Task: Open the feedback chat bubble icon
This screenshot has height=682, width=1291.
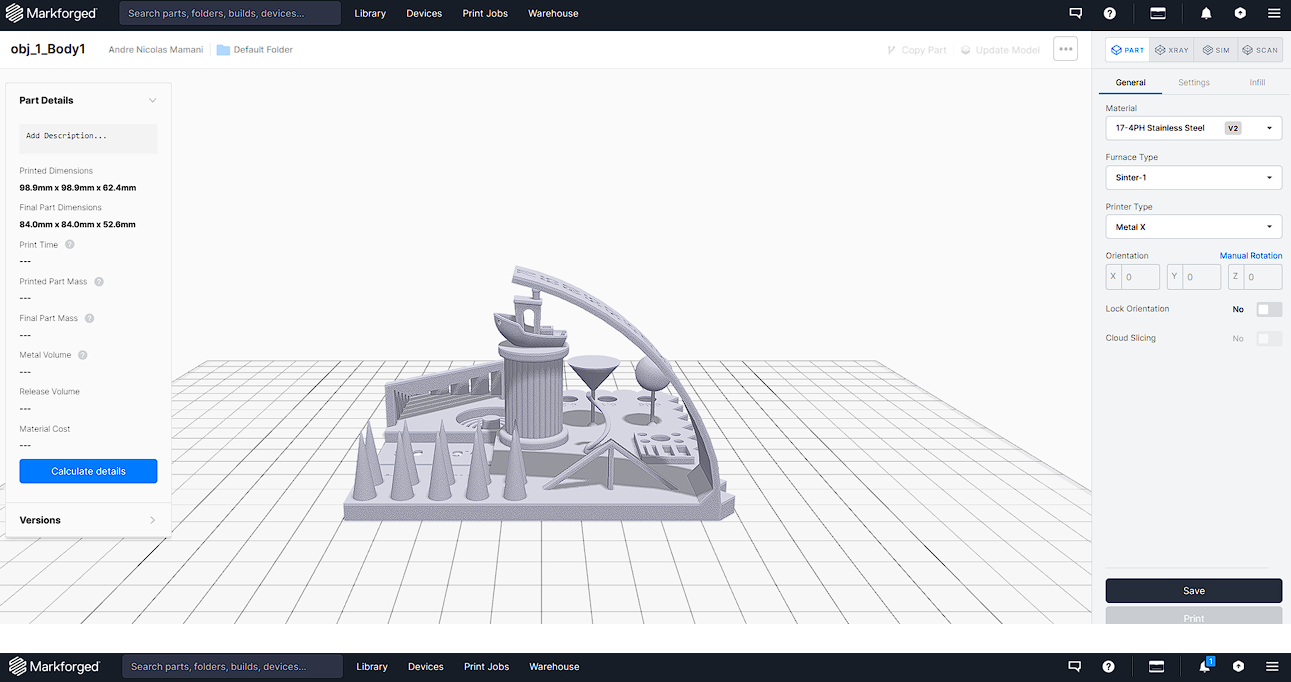Action: 1075,13
